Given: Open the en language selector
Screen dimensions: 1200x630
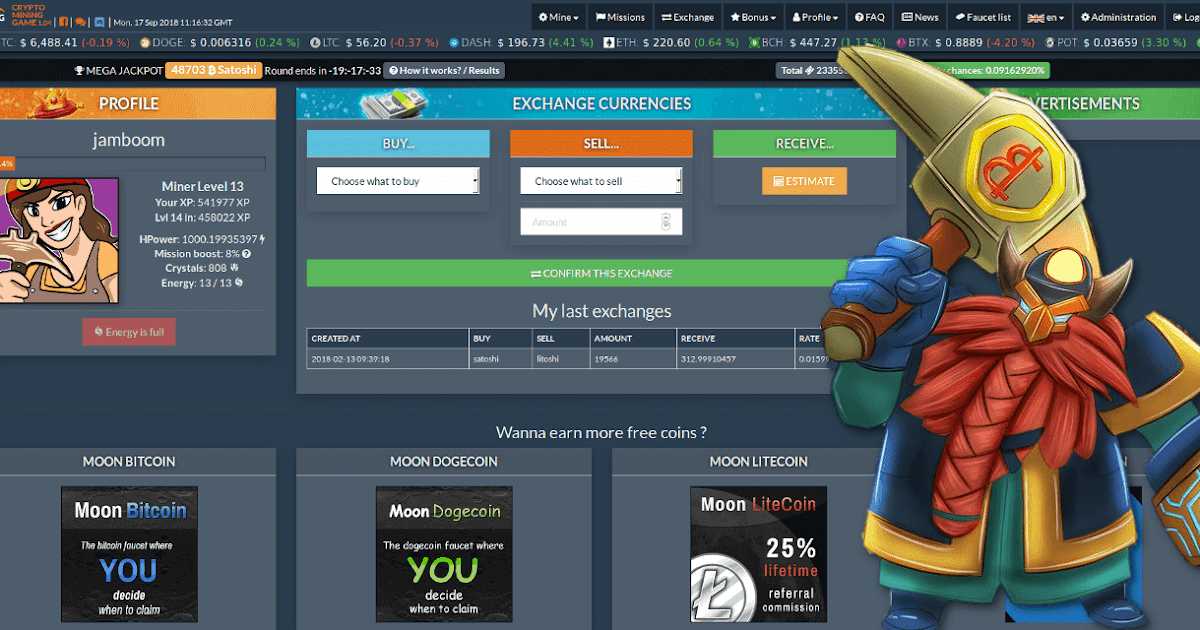Looking at the screenshot, I should (1046, 17).
